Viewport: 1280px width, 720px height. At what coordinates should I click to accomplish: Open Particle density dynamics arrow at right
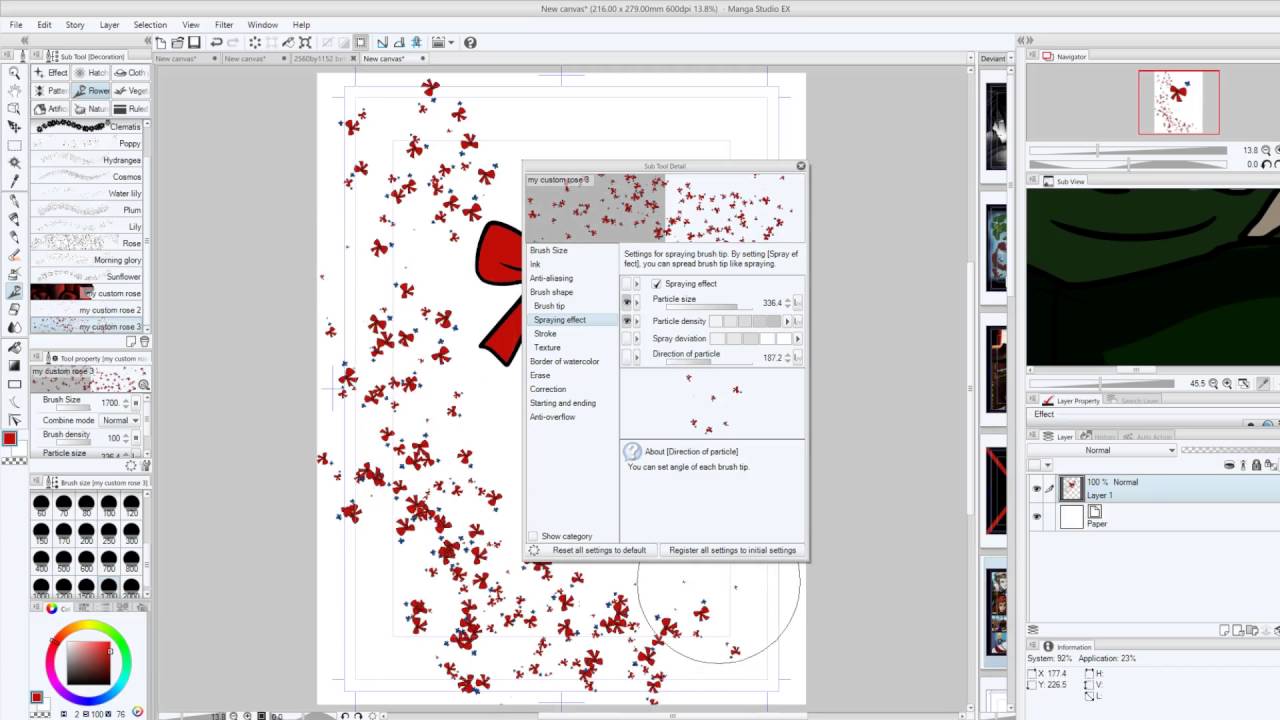[798, 321]
